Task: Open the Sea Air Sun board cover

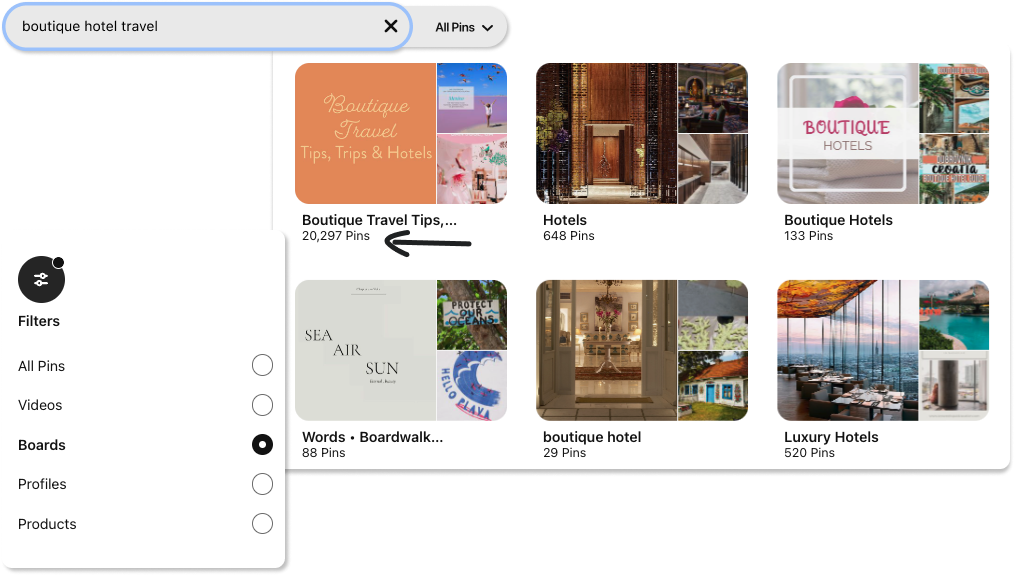Action: (x=401, y=351)
